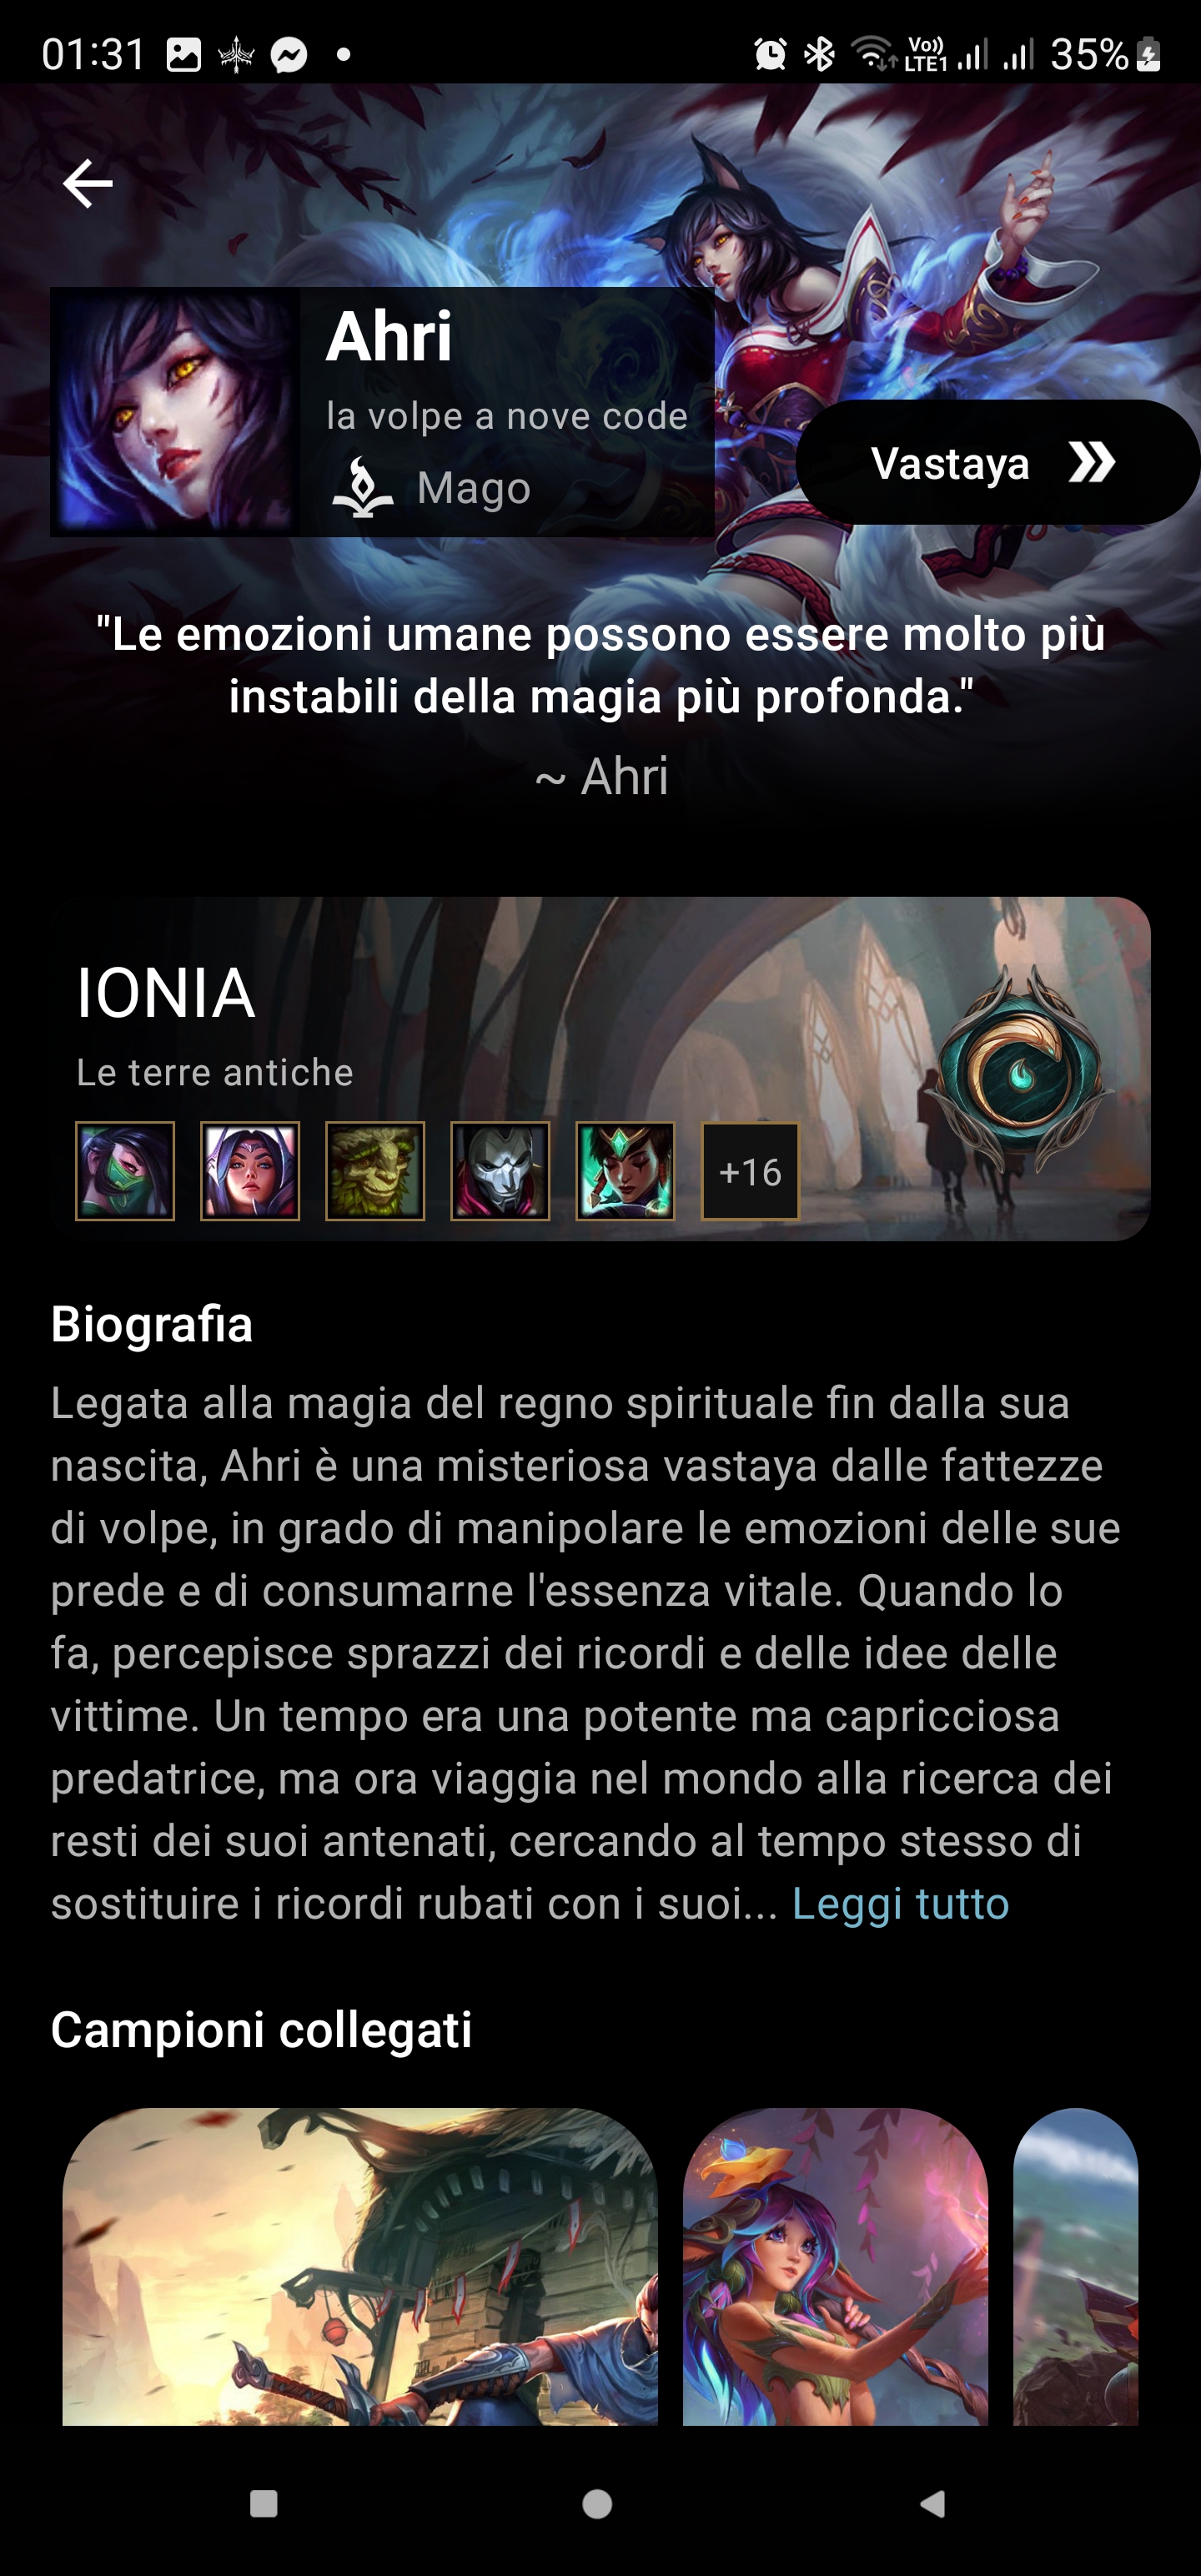The height and width of the screenshot is (2576, 1201).
Task: Tap the Android back triangle button
Action: tap(932, 2504)
